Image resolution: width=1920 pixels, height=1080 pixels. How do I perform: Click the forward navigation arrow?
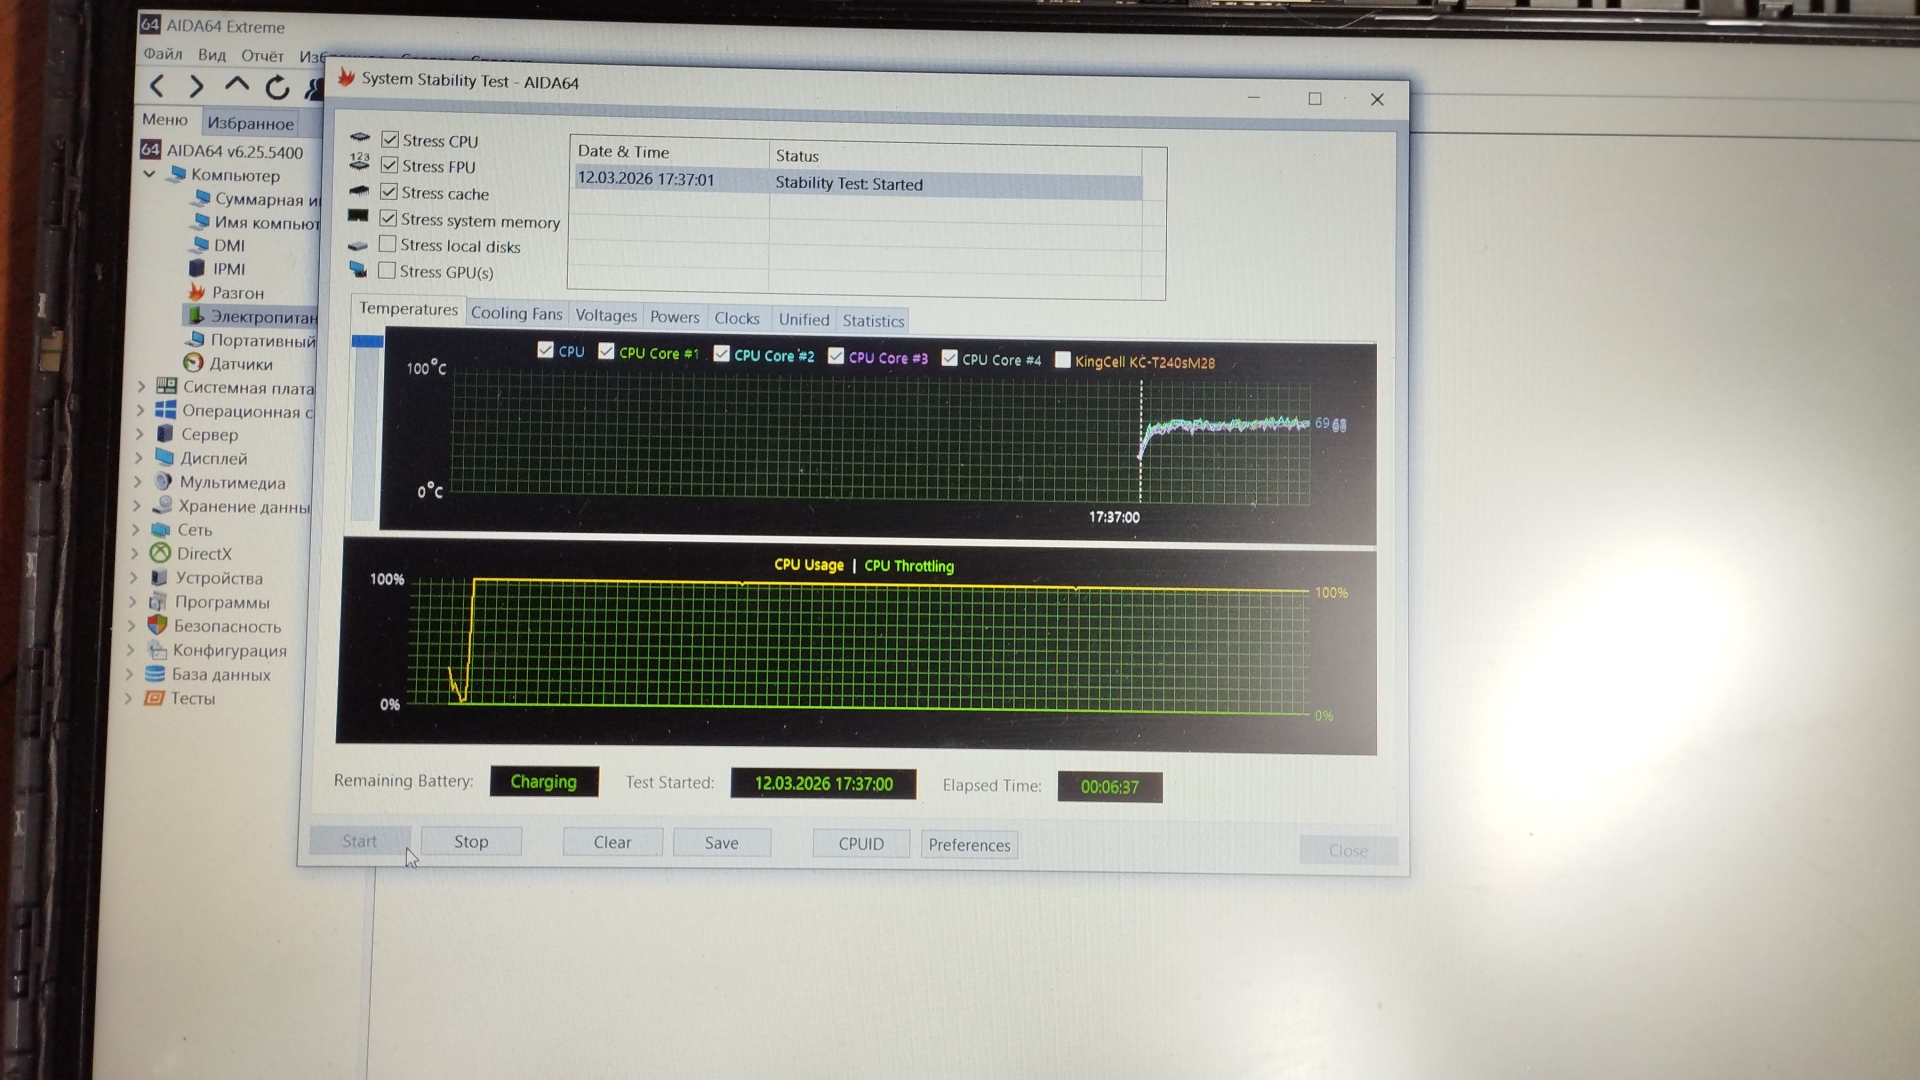196,87
